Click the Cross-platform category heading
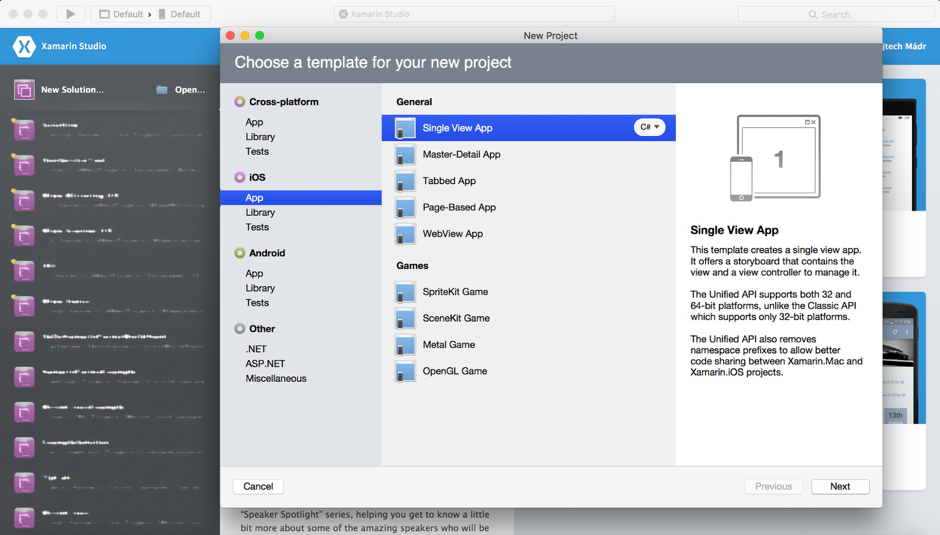The width and height of the screenshot is (940, 535). point(284,101)
